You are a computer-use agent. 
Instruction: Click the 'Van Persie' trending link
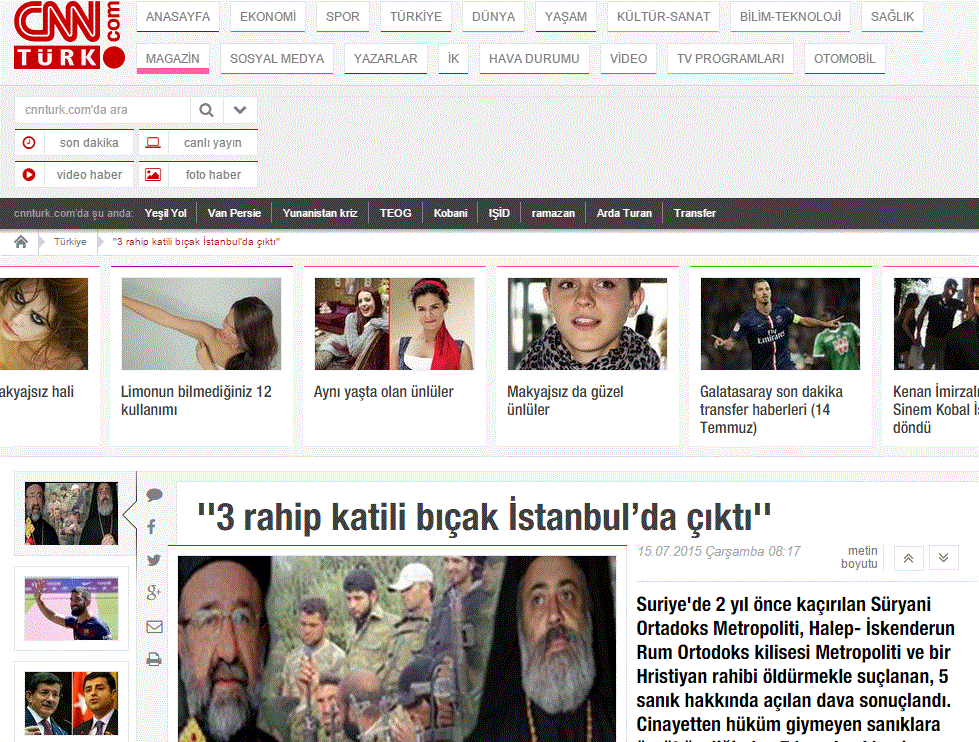click(234, 213)
